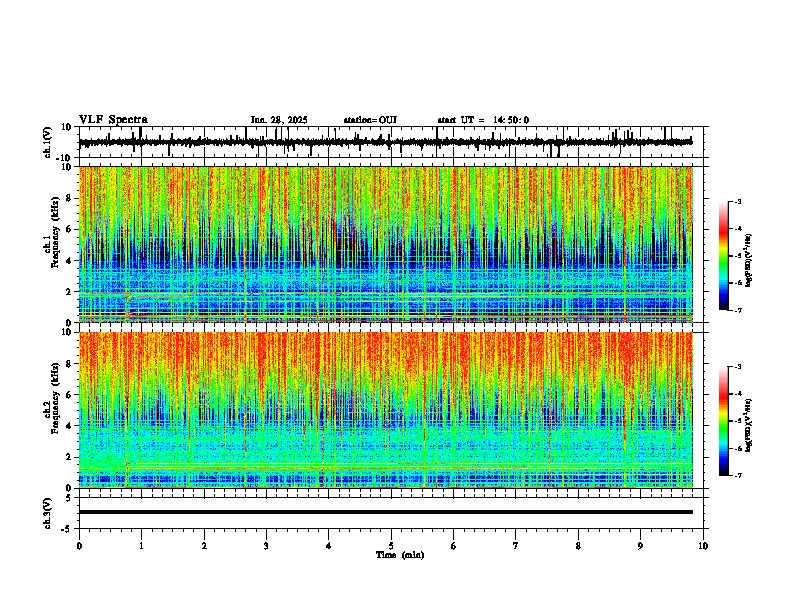Click the "station=OUJ" header label
Viewport: 792px width, 612px height.
pyautogui.click(x=370, y=120)
